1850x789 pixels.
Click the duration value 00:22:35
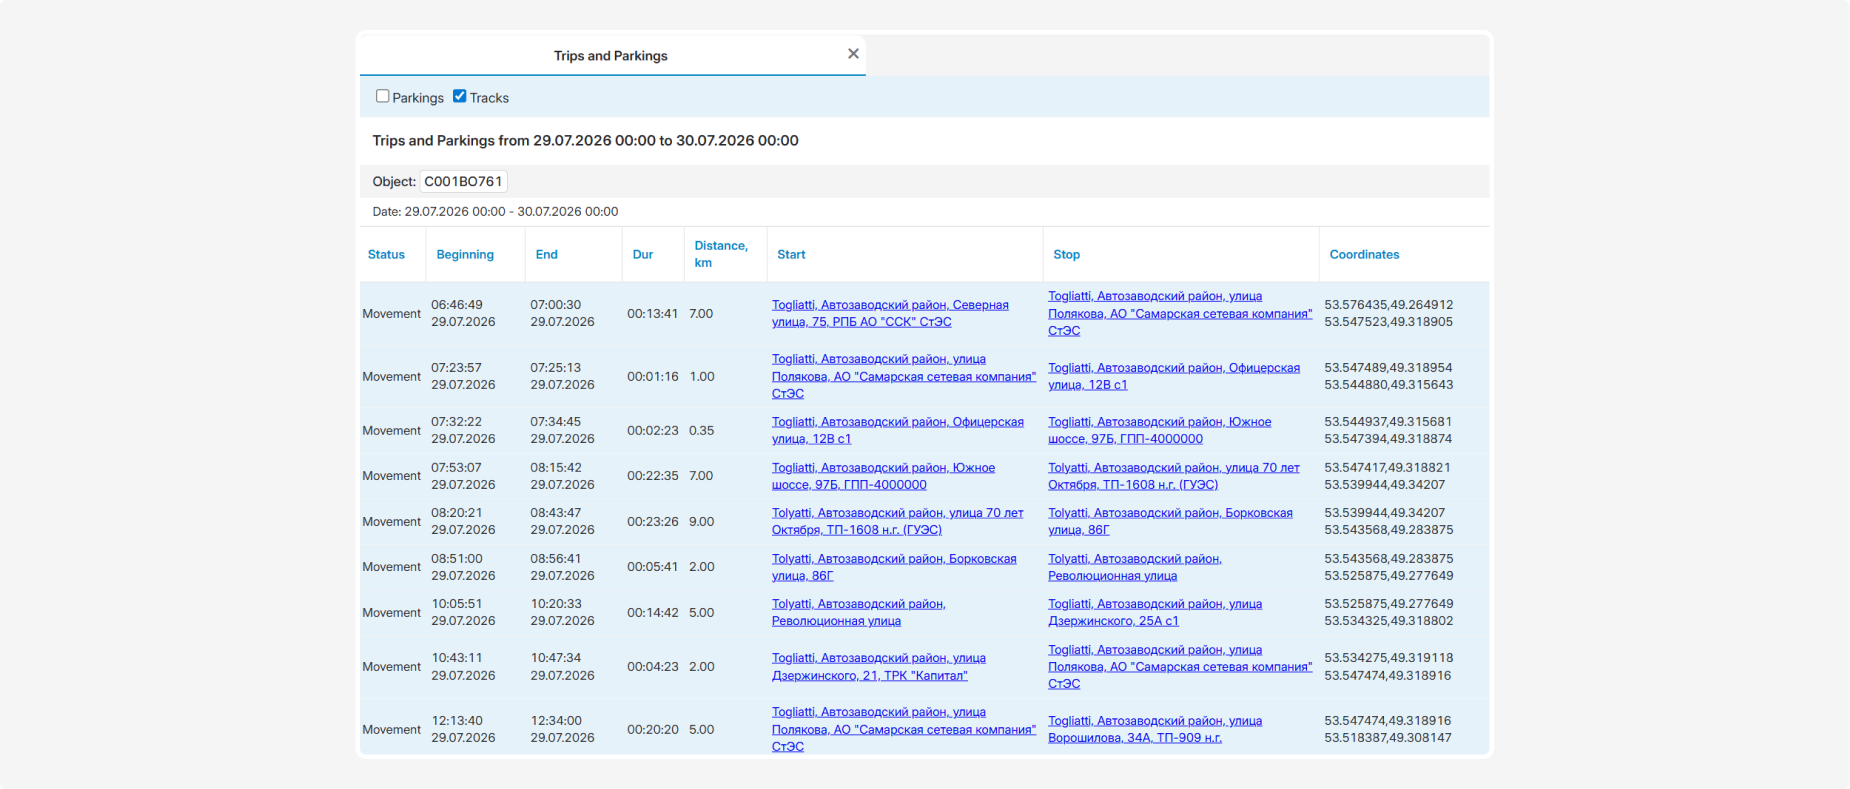coord(652,476)
